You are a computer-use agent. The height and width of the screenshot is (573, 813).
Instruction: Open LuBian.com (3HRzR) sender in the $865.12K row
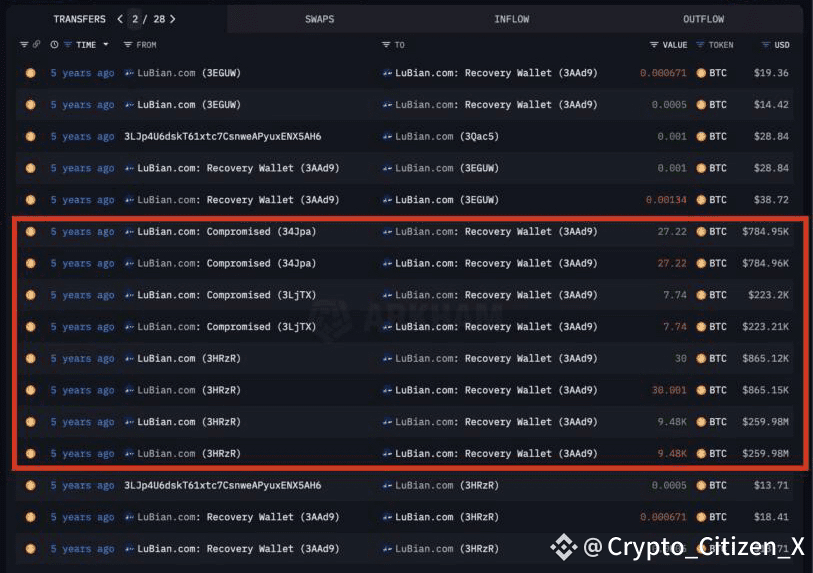point(189,358)
